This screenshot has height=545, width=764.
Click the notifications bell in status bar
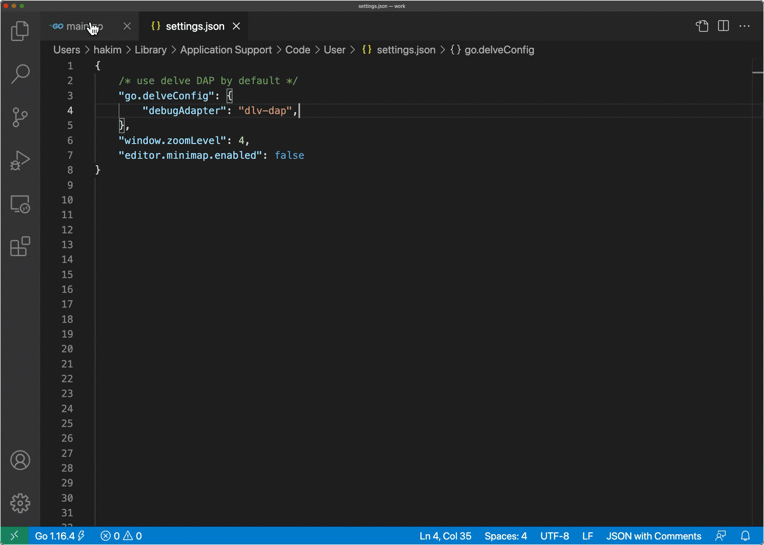pyautogui.click(x=745, y=536)
